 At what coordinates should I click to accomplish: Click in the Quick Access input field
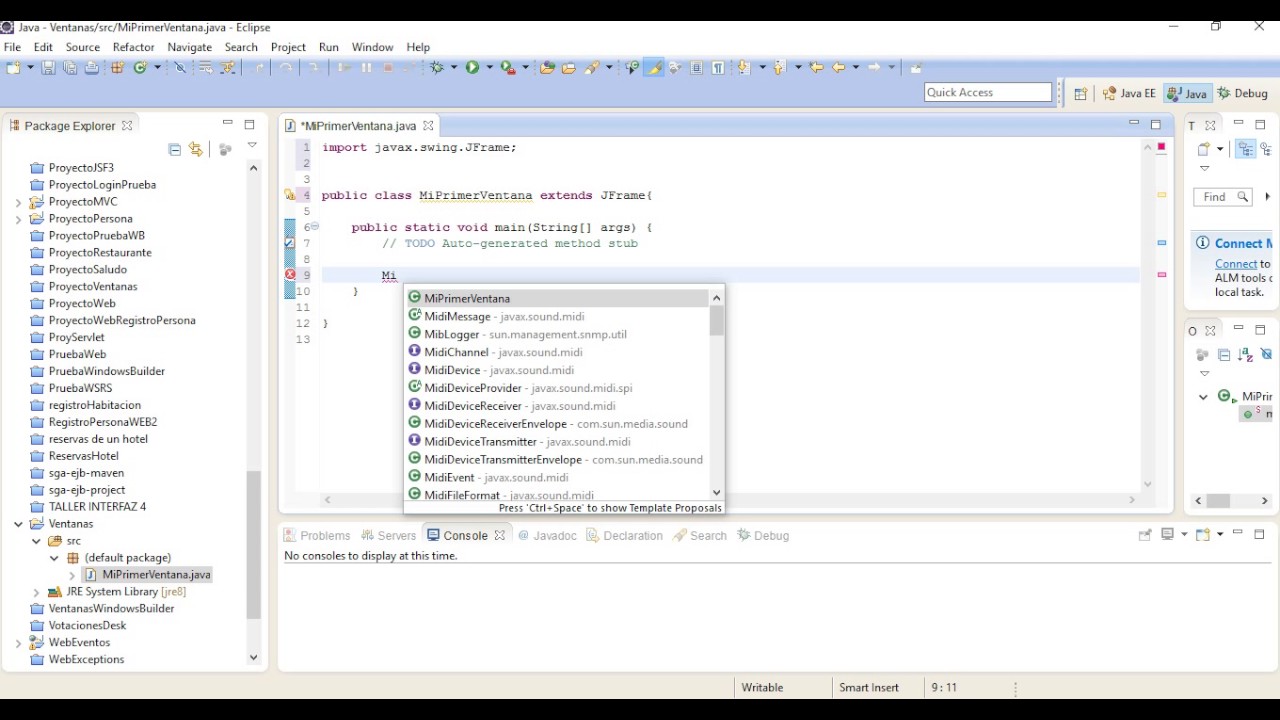click(x=988, y=92)
